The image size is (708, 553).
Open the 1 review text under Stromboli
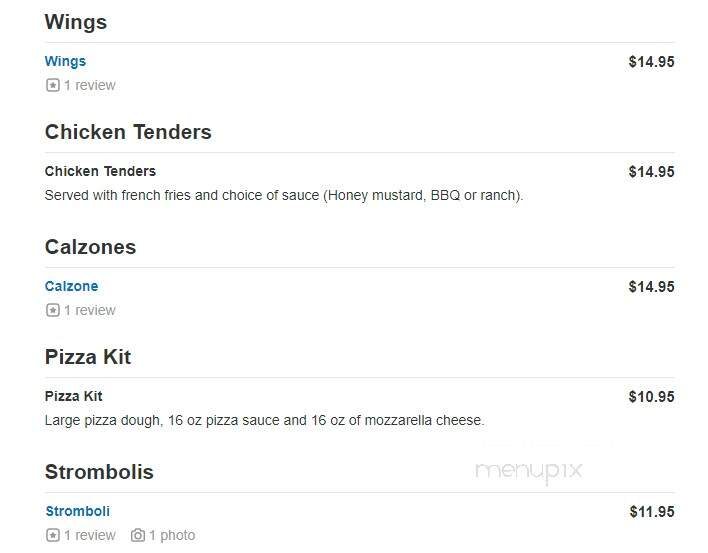coord(90,535)
